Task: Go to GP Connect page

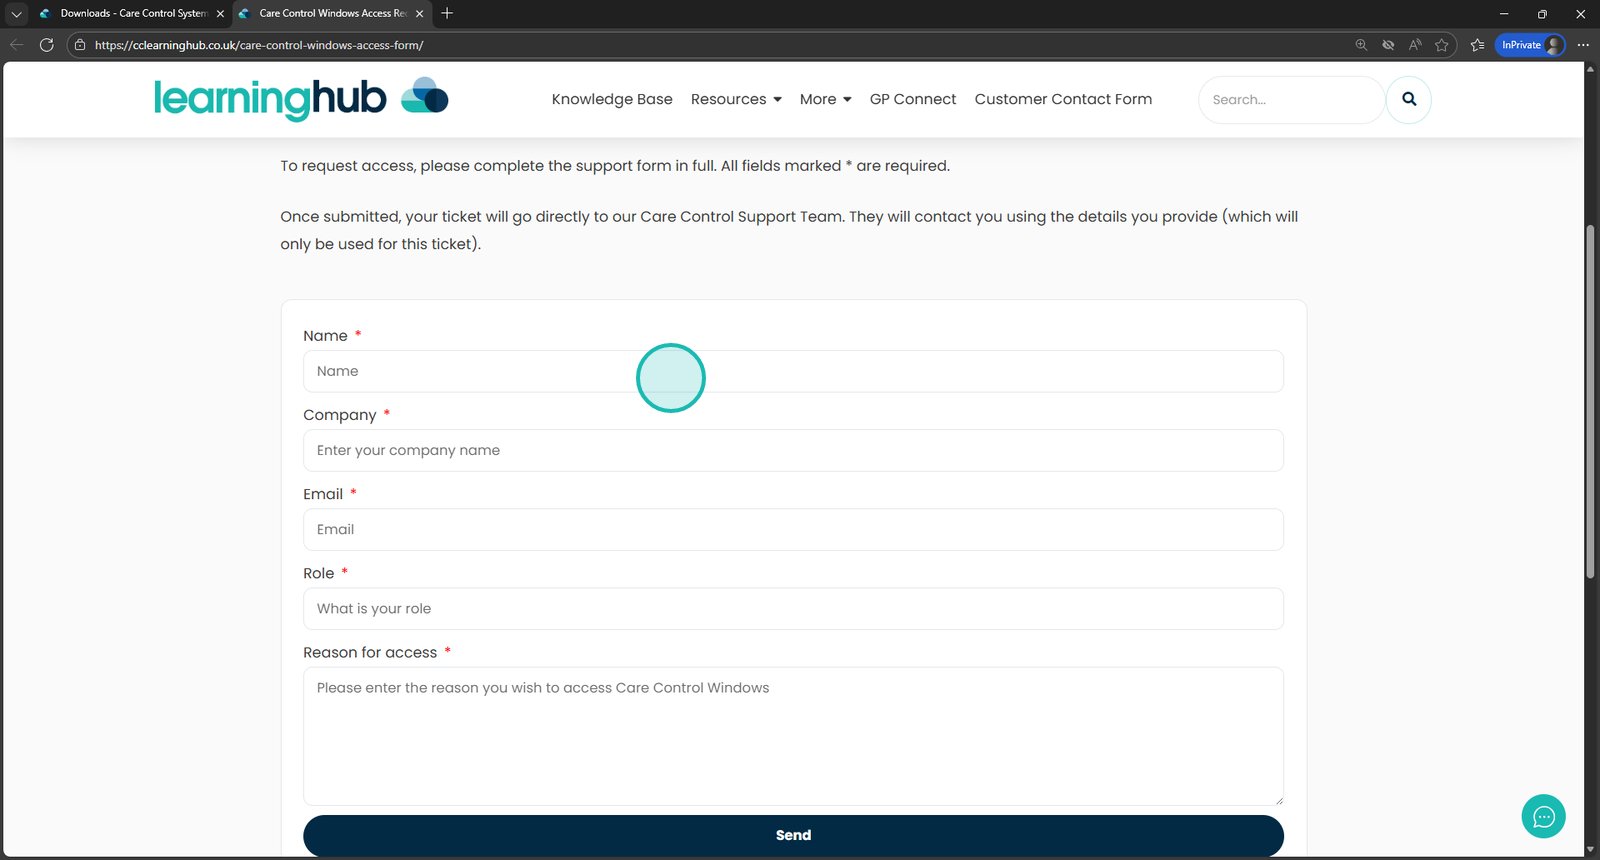Action: coord(913,99)
